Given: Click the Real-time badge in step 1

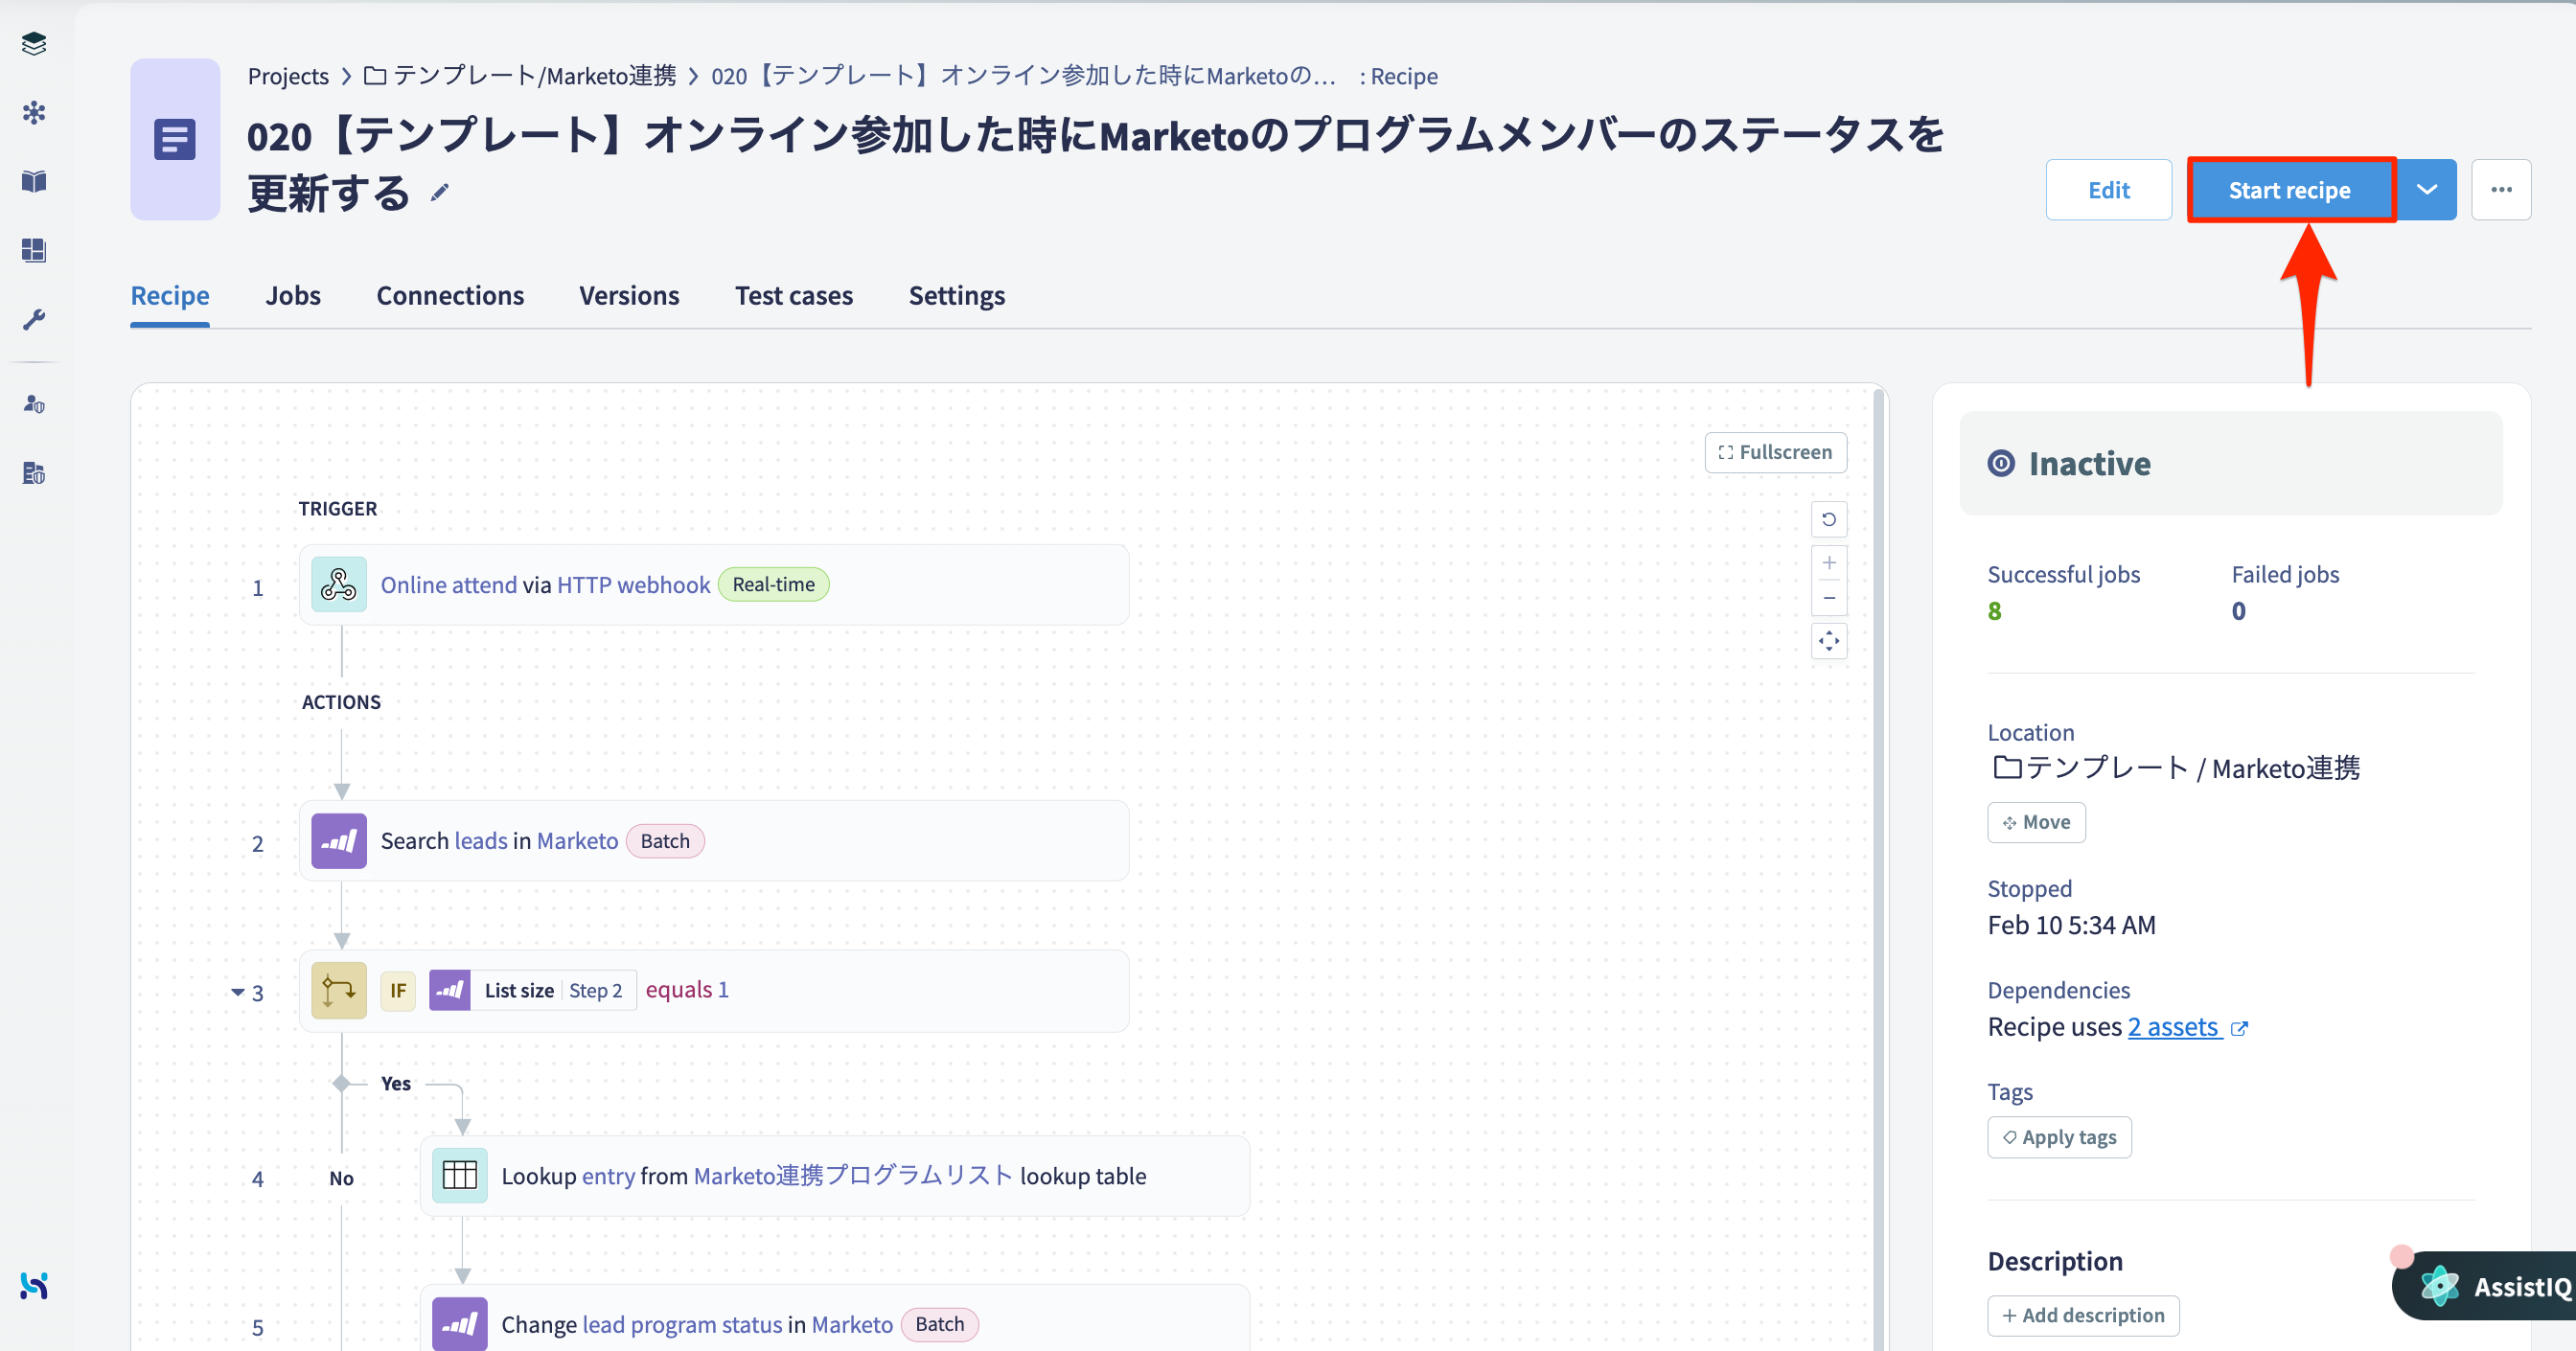Looking at the screenshot, I should pyautogui.click(x=773, y=584).
